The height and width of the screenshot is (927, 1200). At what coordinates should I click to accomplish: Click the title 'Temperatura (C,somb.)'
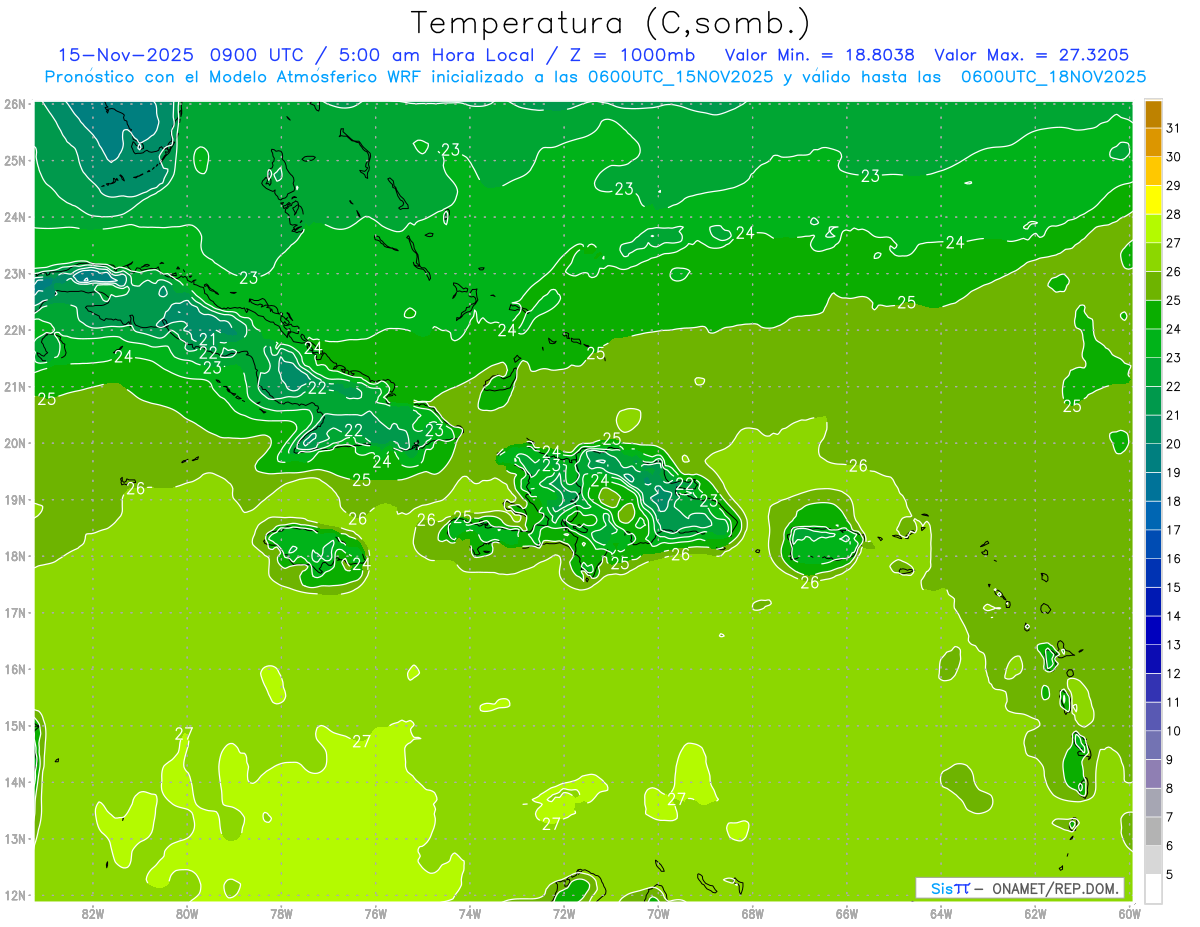(611, 22)
